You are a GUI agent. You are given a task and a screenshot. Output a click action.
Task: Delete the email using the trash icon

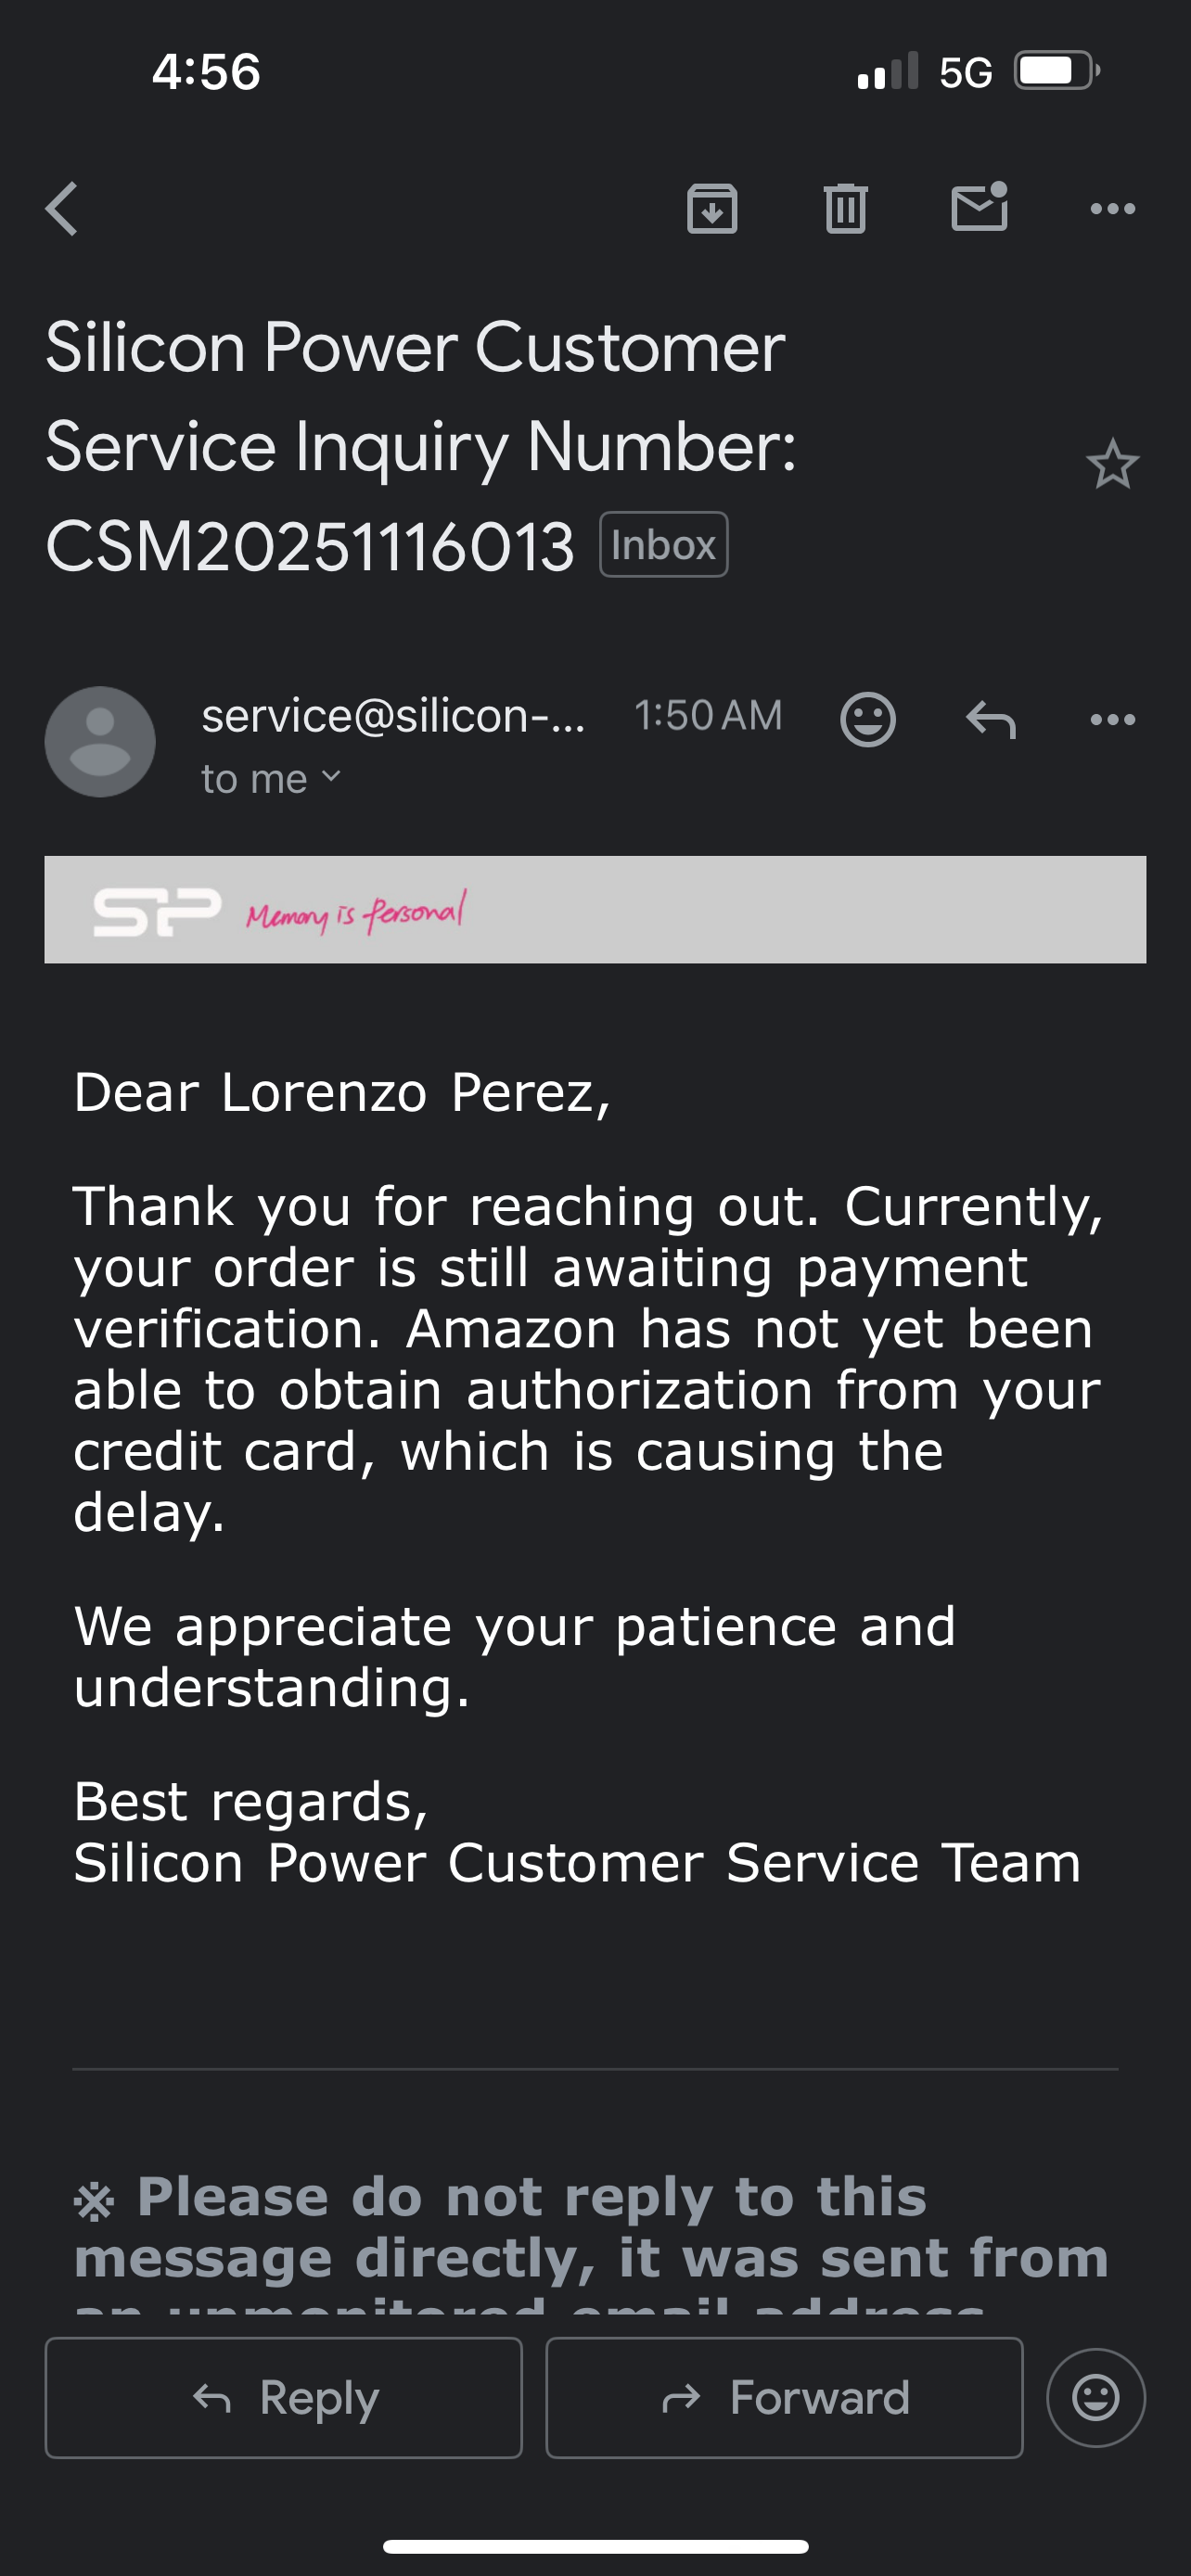click(845, 209)
